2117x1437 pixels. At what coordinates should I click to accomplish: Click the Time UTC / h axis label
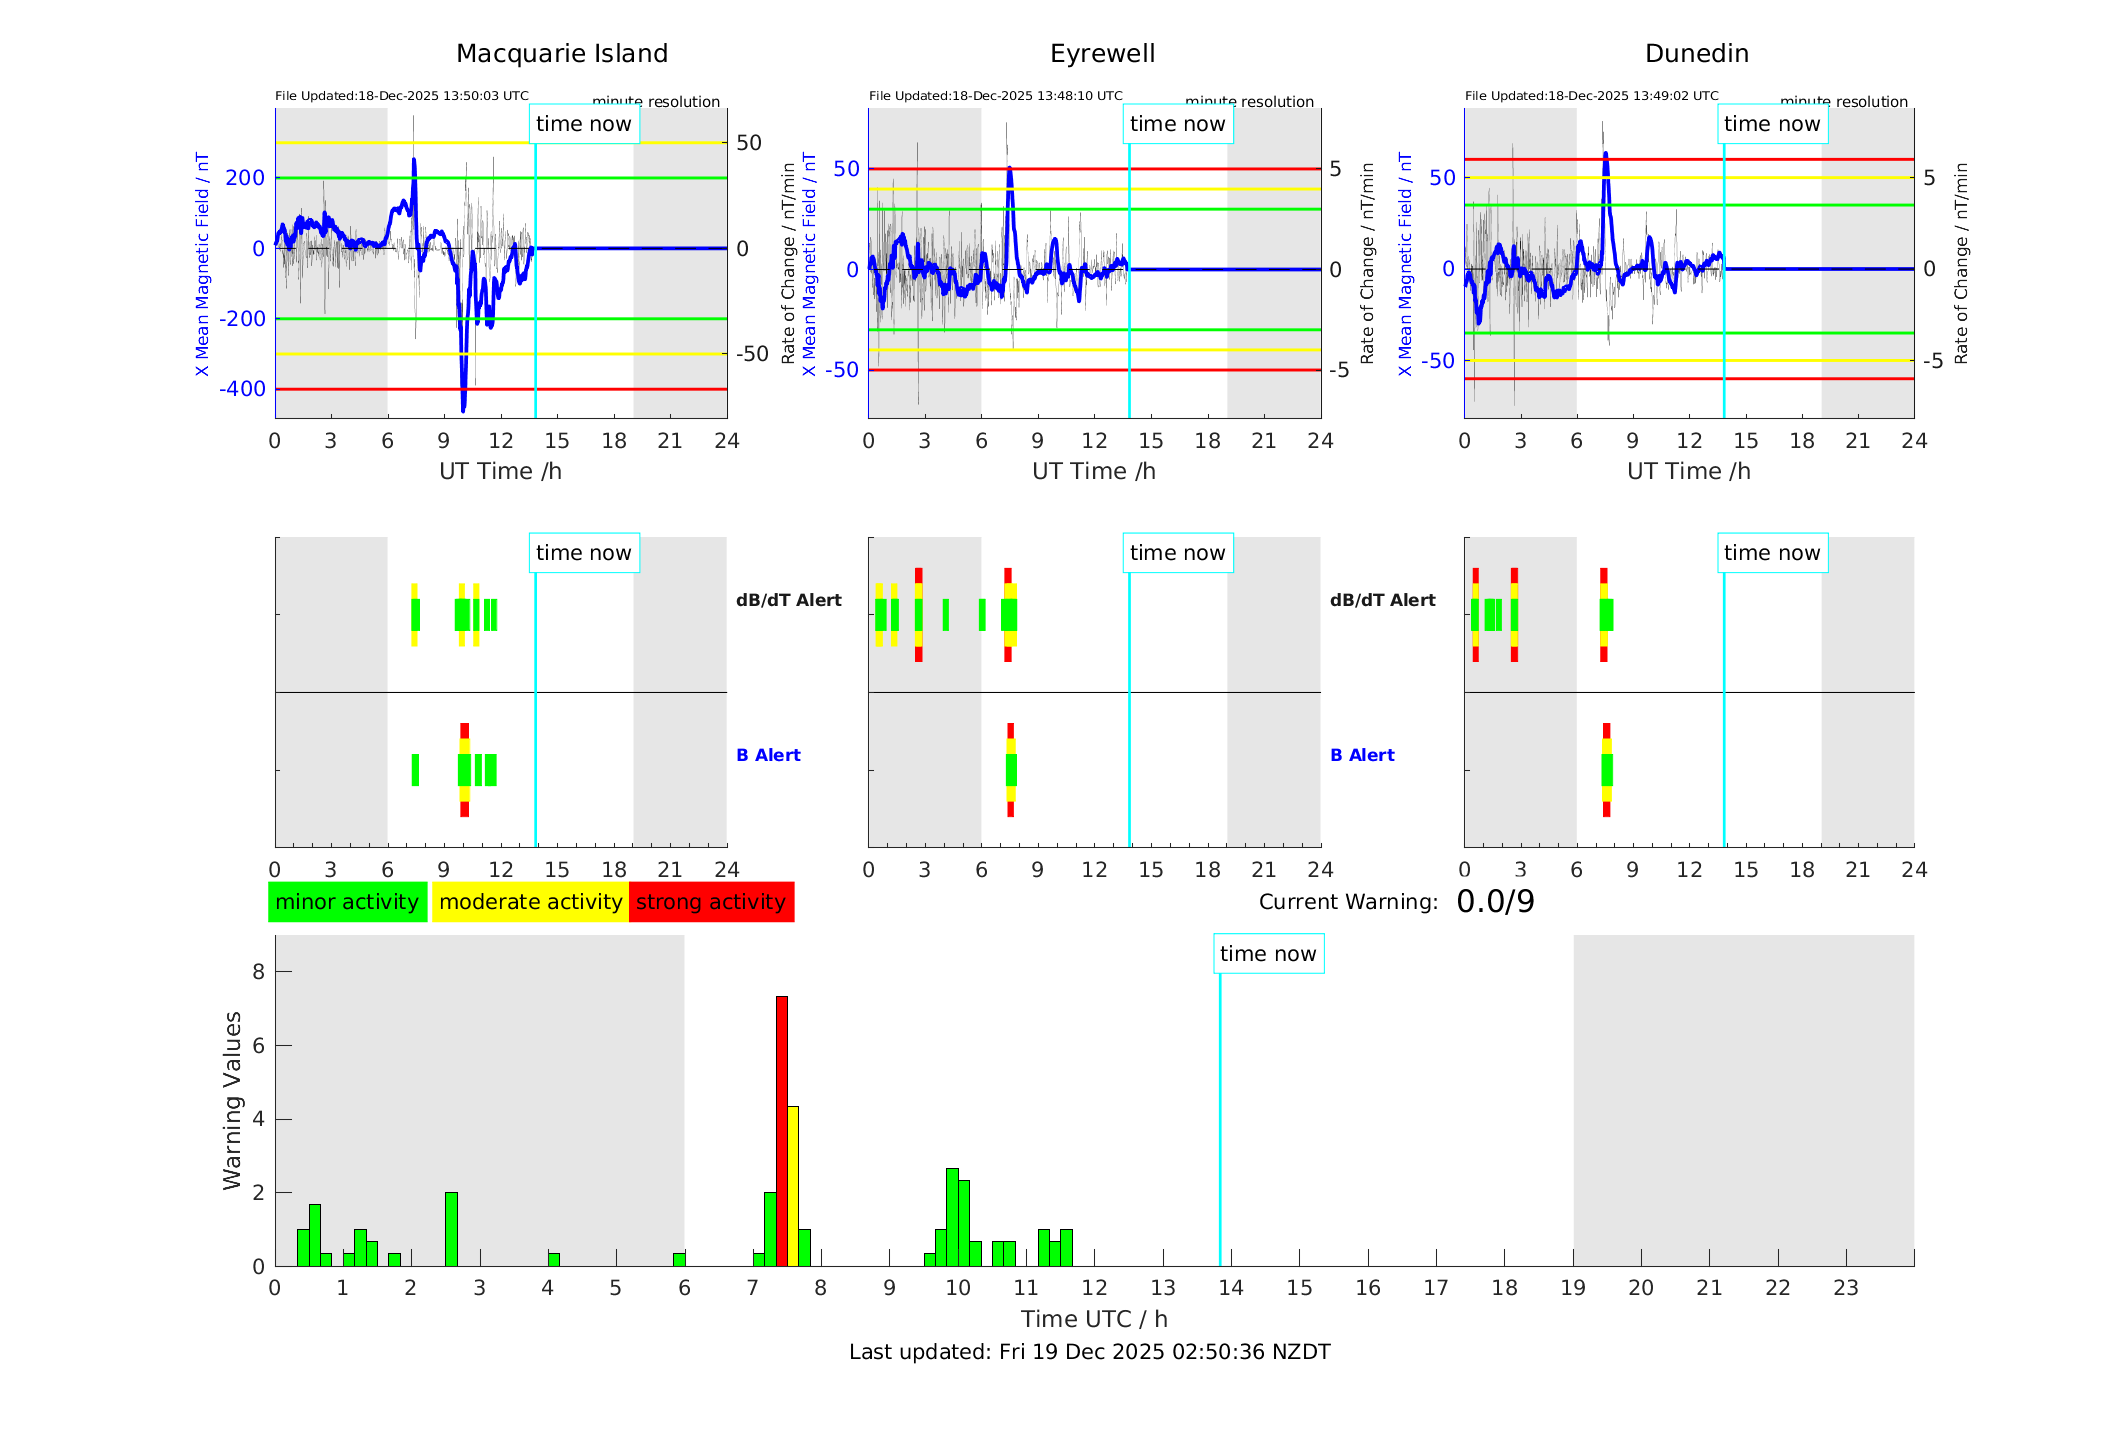1094,1319
